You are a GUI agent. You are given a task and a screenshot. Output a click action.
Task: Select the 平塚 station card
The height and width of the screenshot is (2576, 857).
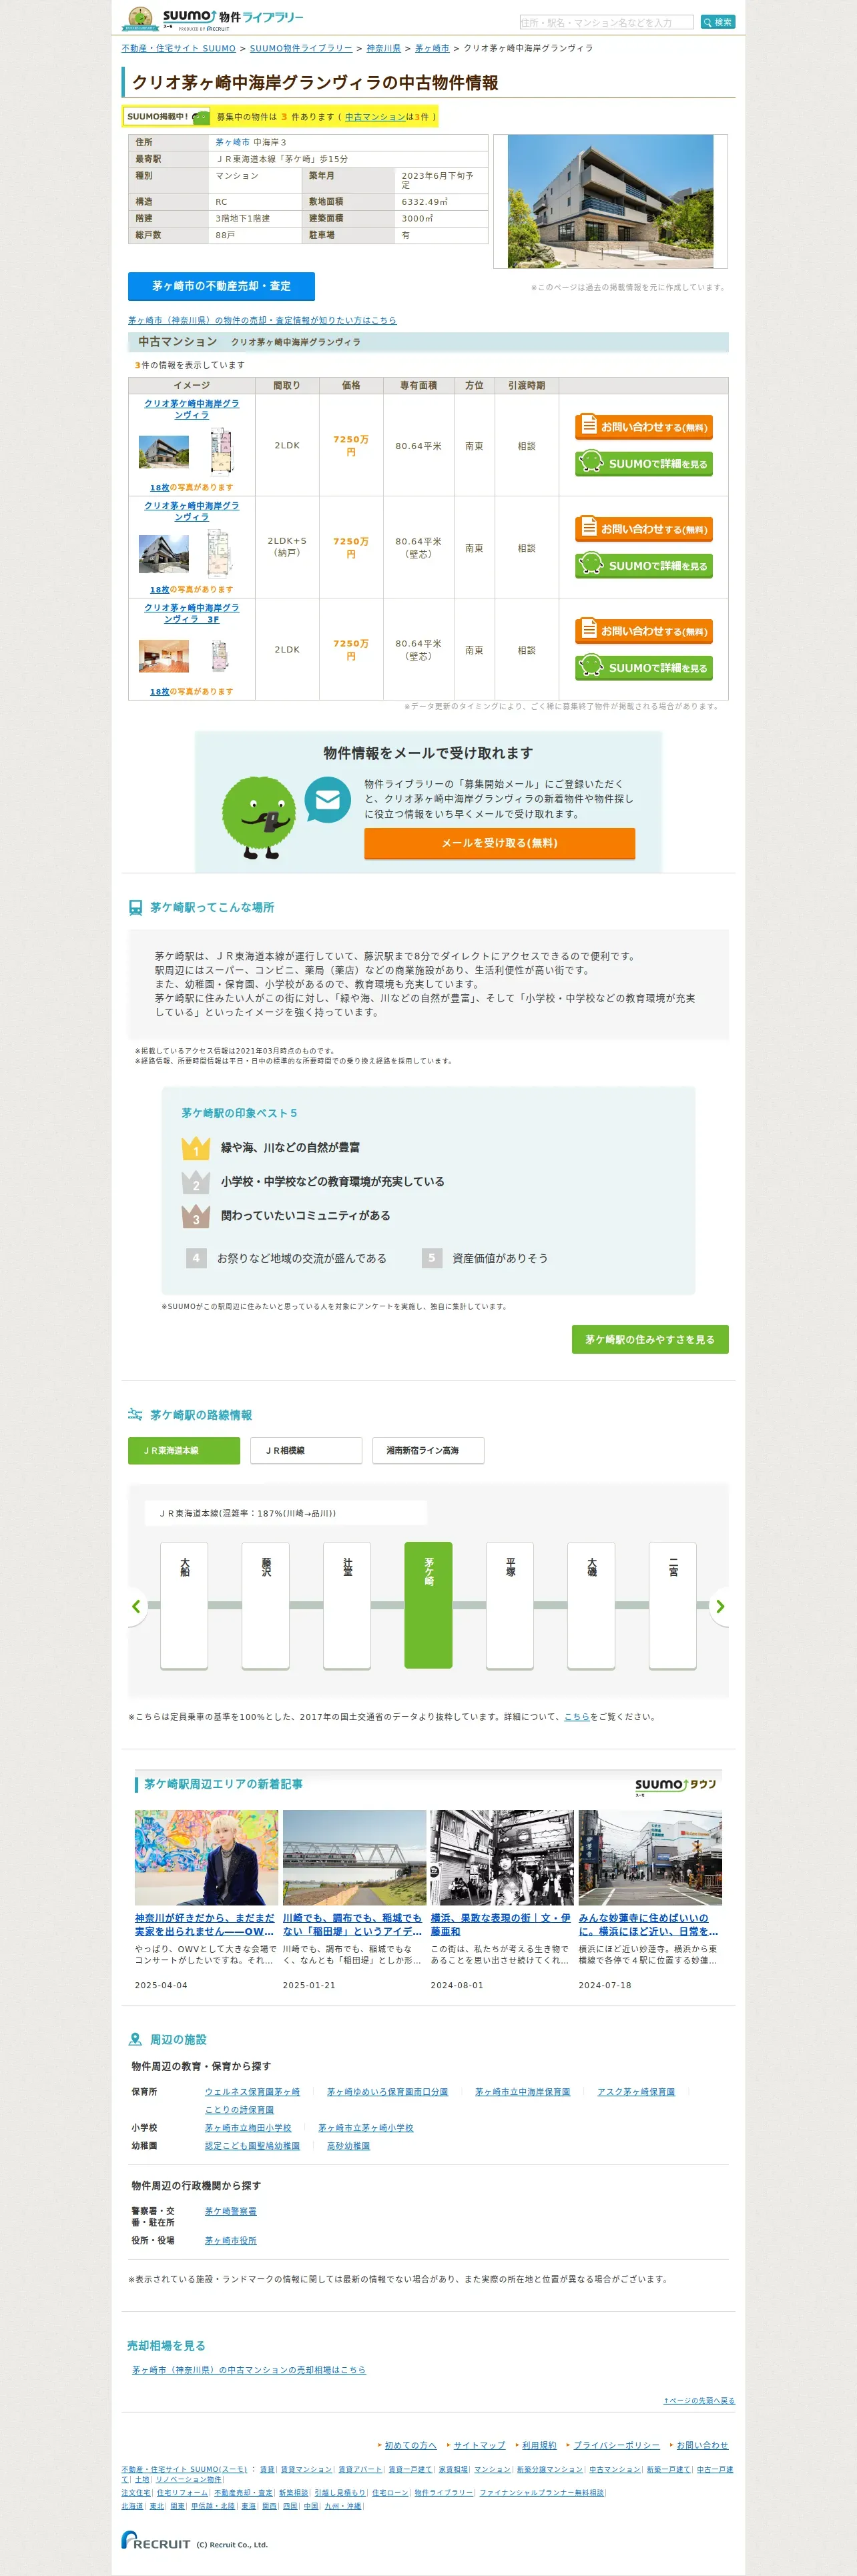coord(510,1606)
